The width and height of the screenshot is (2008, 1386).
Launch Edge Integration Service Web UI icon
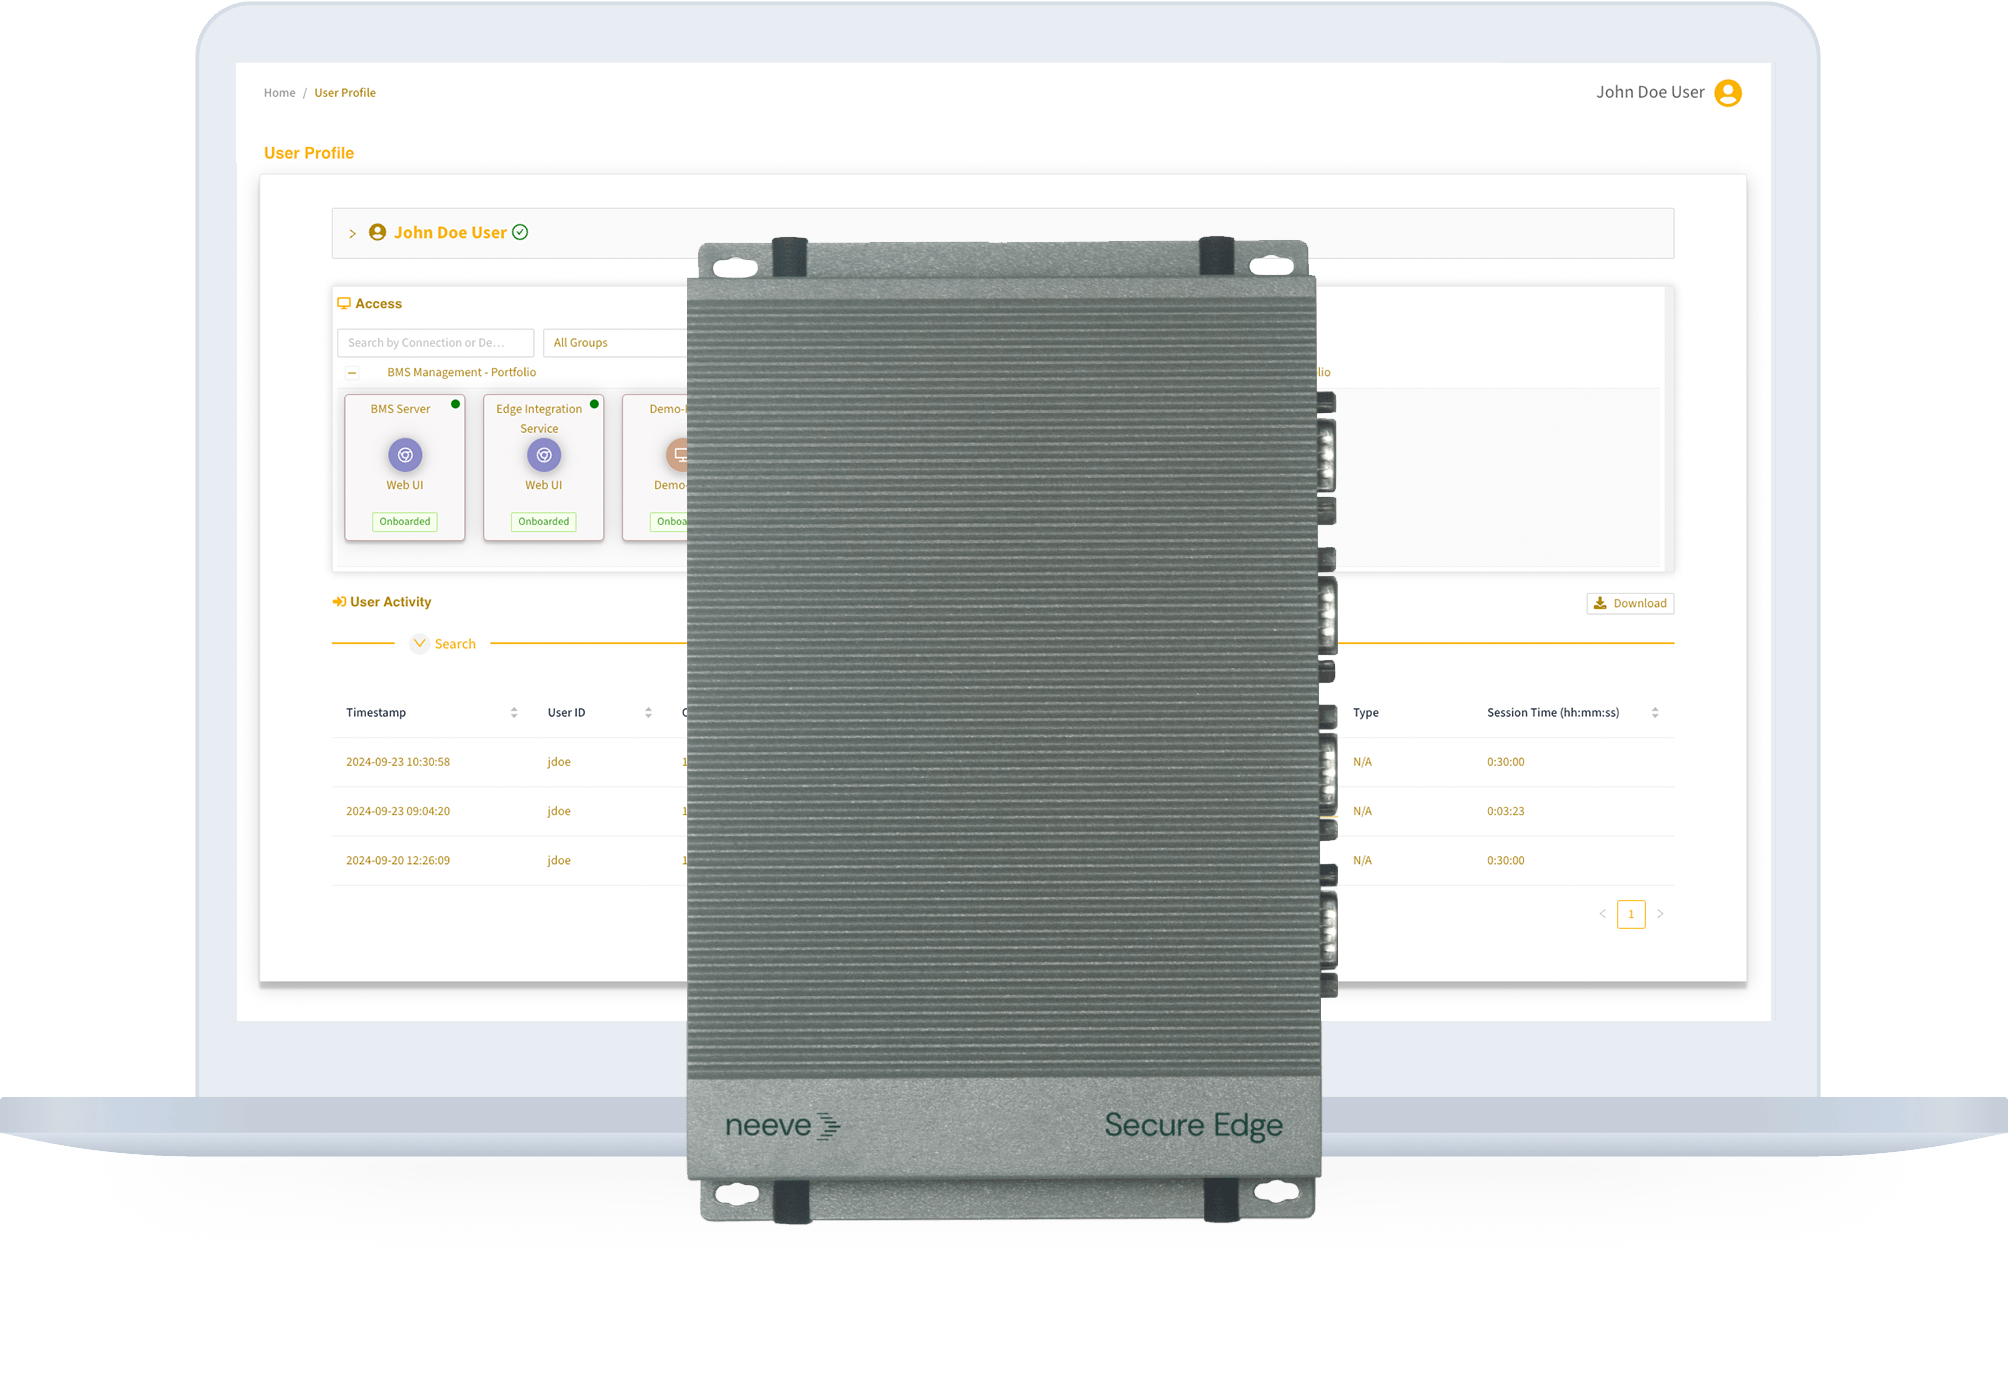click(x=544, y=455)
